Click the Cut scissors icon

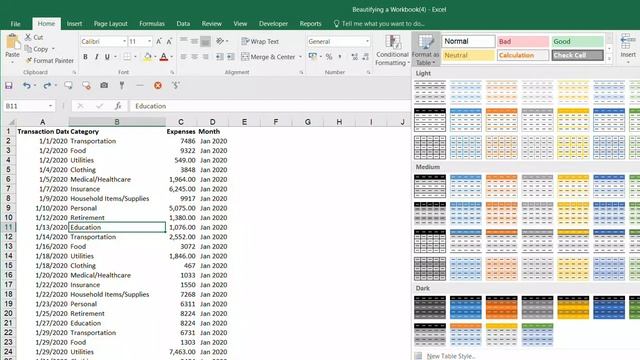point(28,37)
